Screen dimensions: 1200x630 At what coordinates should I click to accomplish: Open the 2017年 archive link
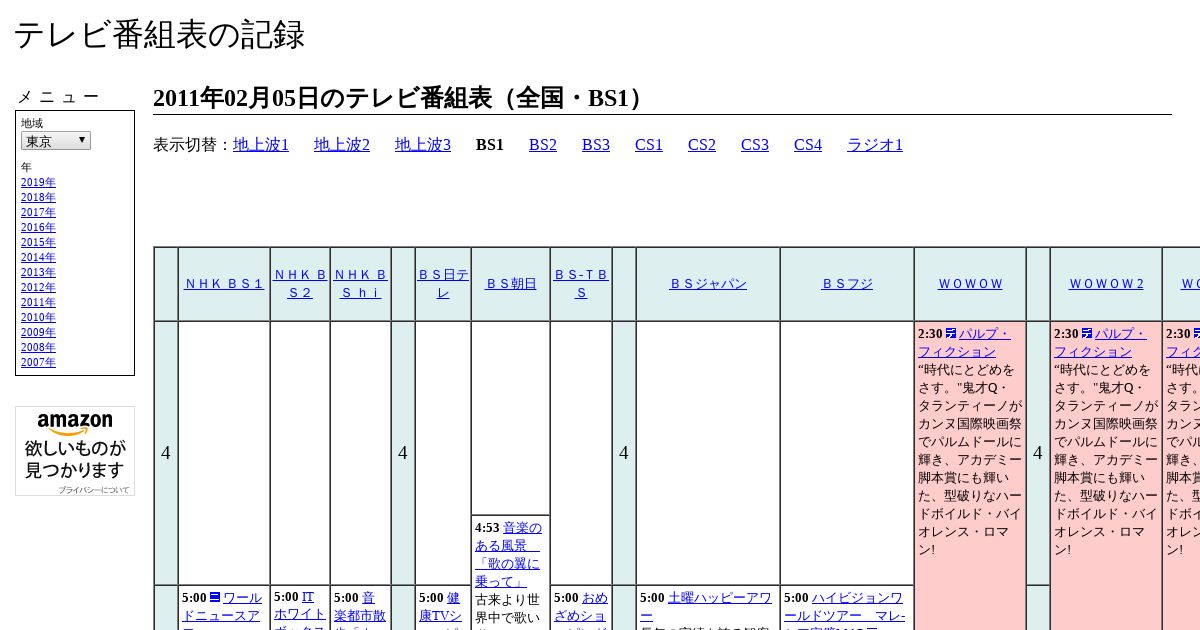[x=38, y=213]
